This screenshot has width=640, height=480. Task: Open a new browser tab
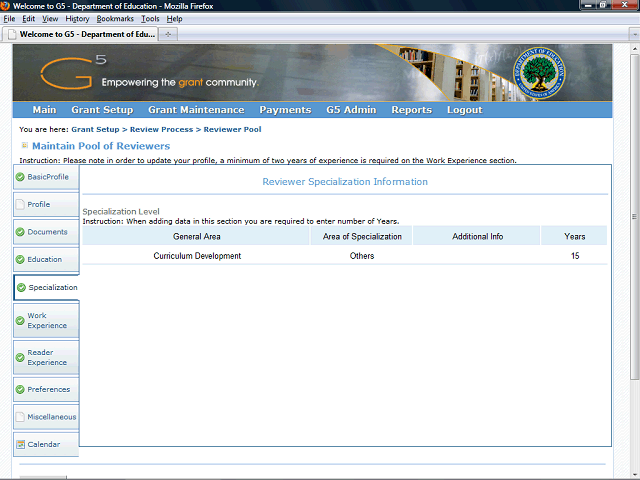[x=168, y=34]
